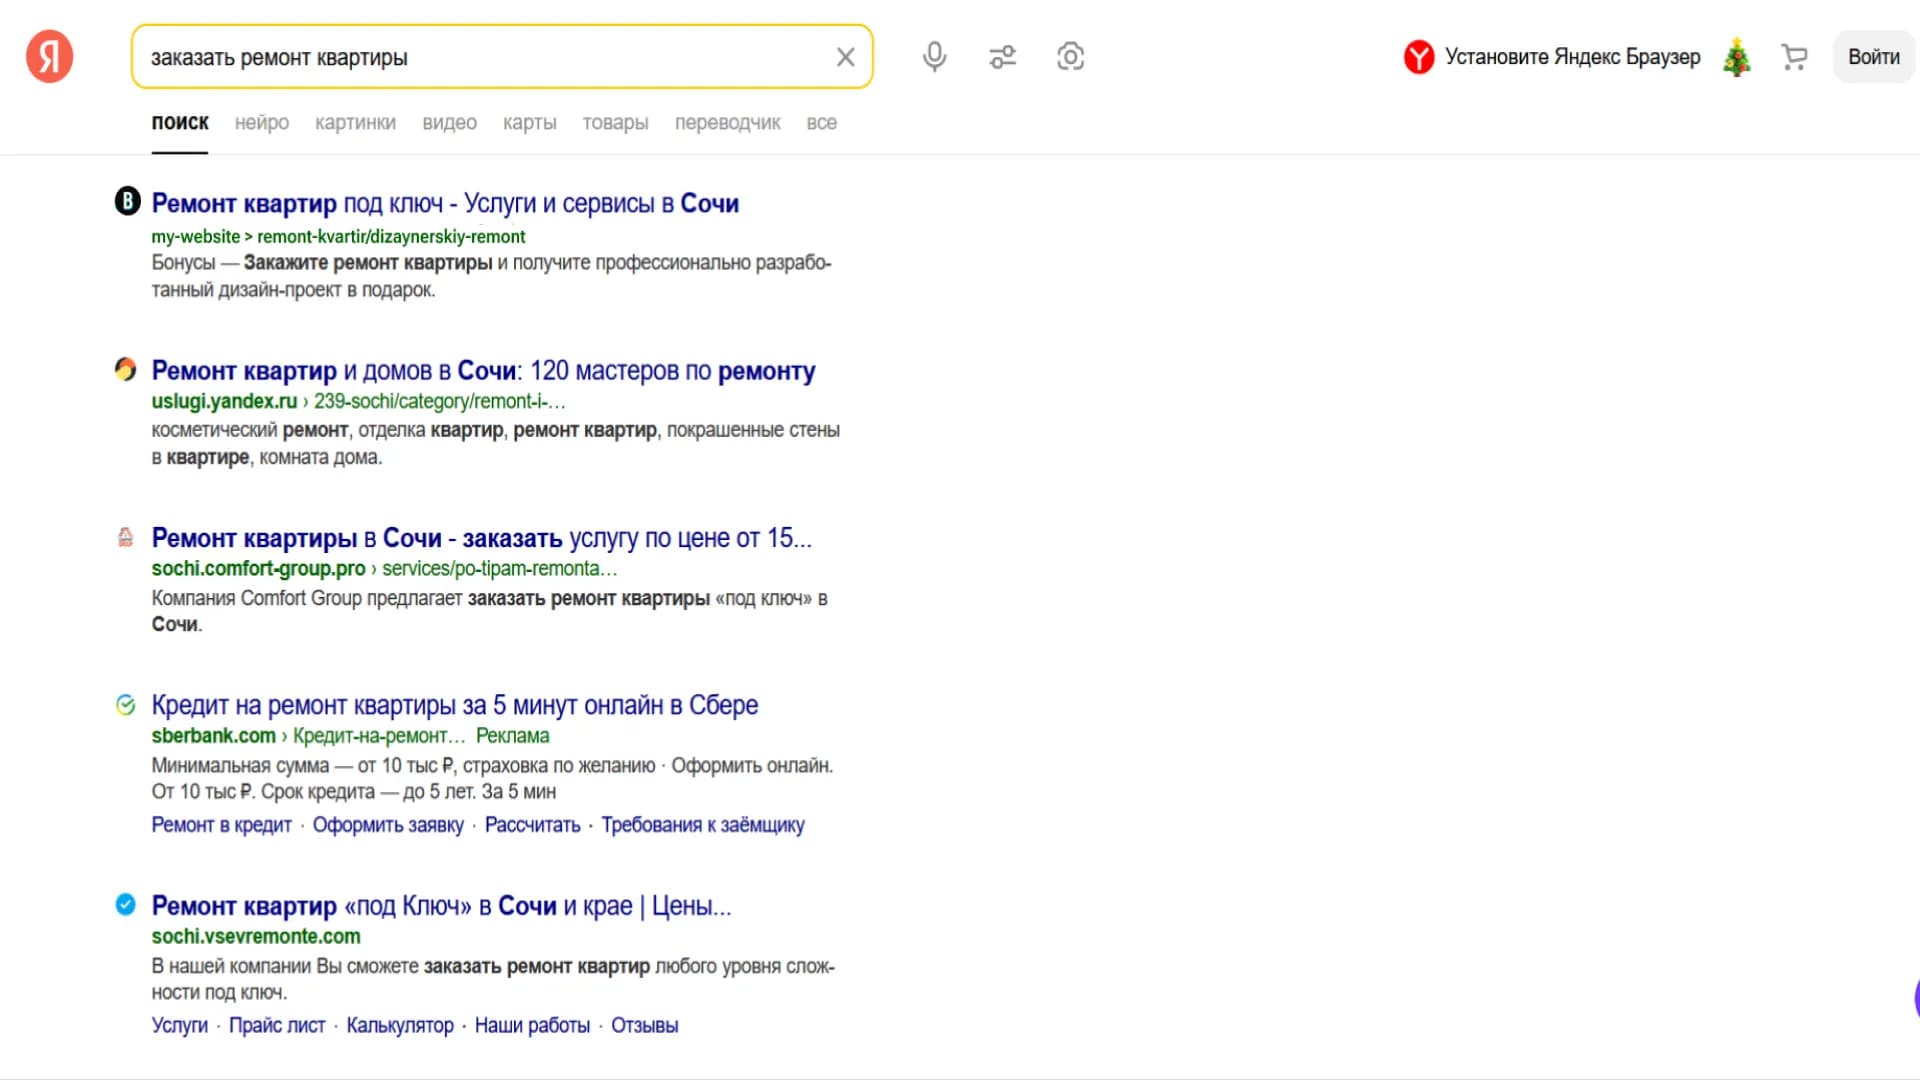Open the Рассчитать sitelink

(532, 825)
